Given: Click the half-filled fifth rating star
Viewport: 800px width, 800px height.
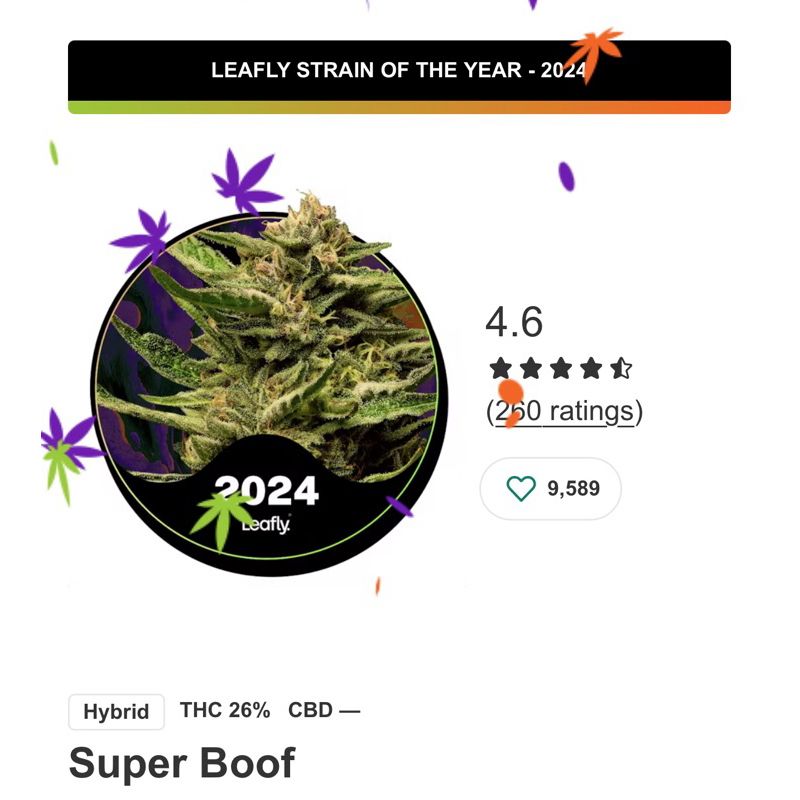Looking at the screenshot, I should point(621,369).
